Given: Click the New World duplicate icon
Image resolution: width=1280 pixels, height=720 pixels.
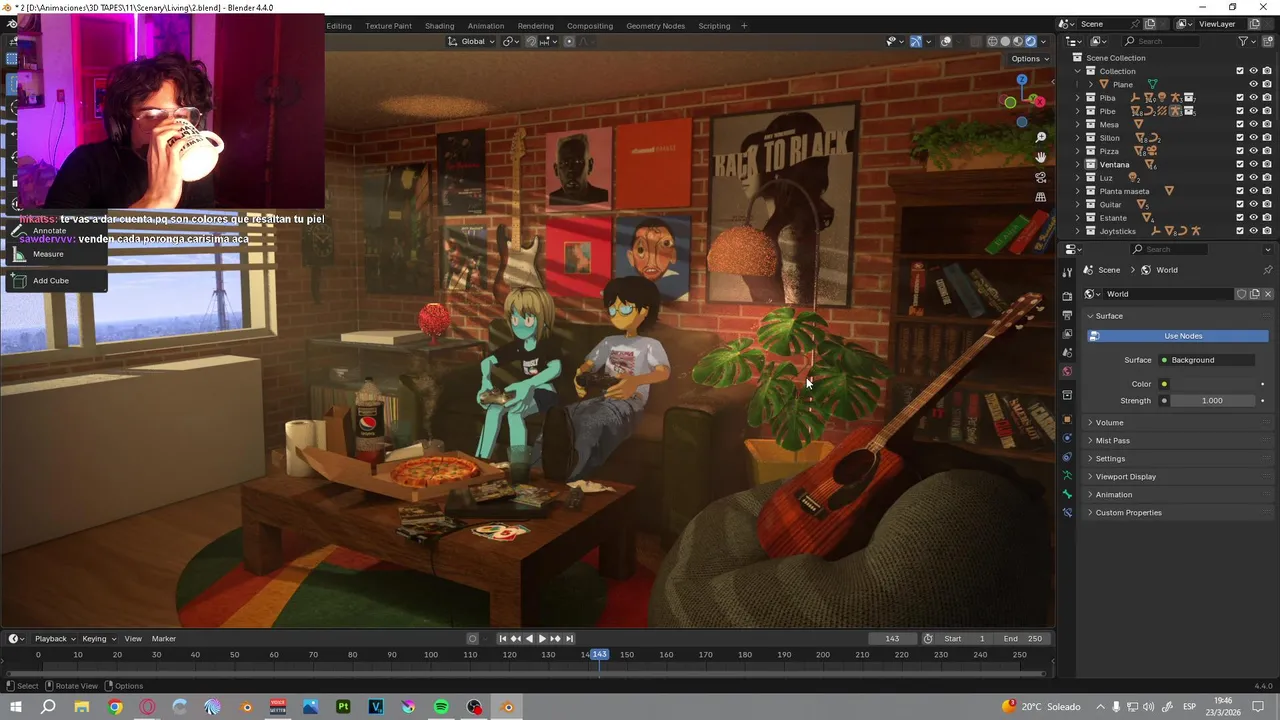Looking at the screenshot, I should point(1255,294).
